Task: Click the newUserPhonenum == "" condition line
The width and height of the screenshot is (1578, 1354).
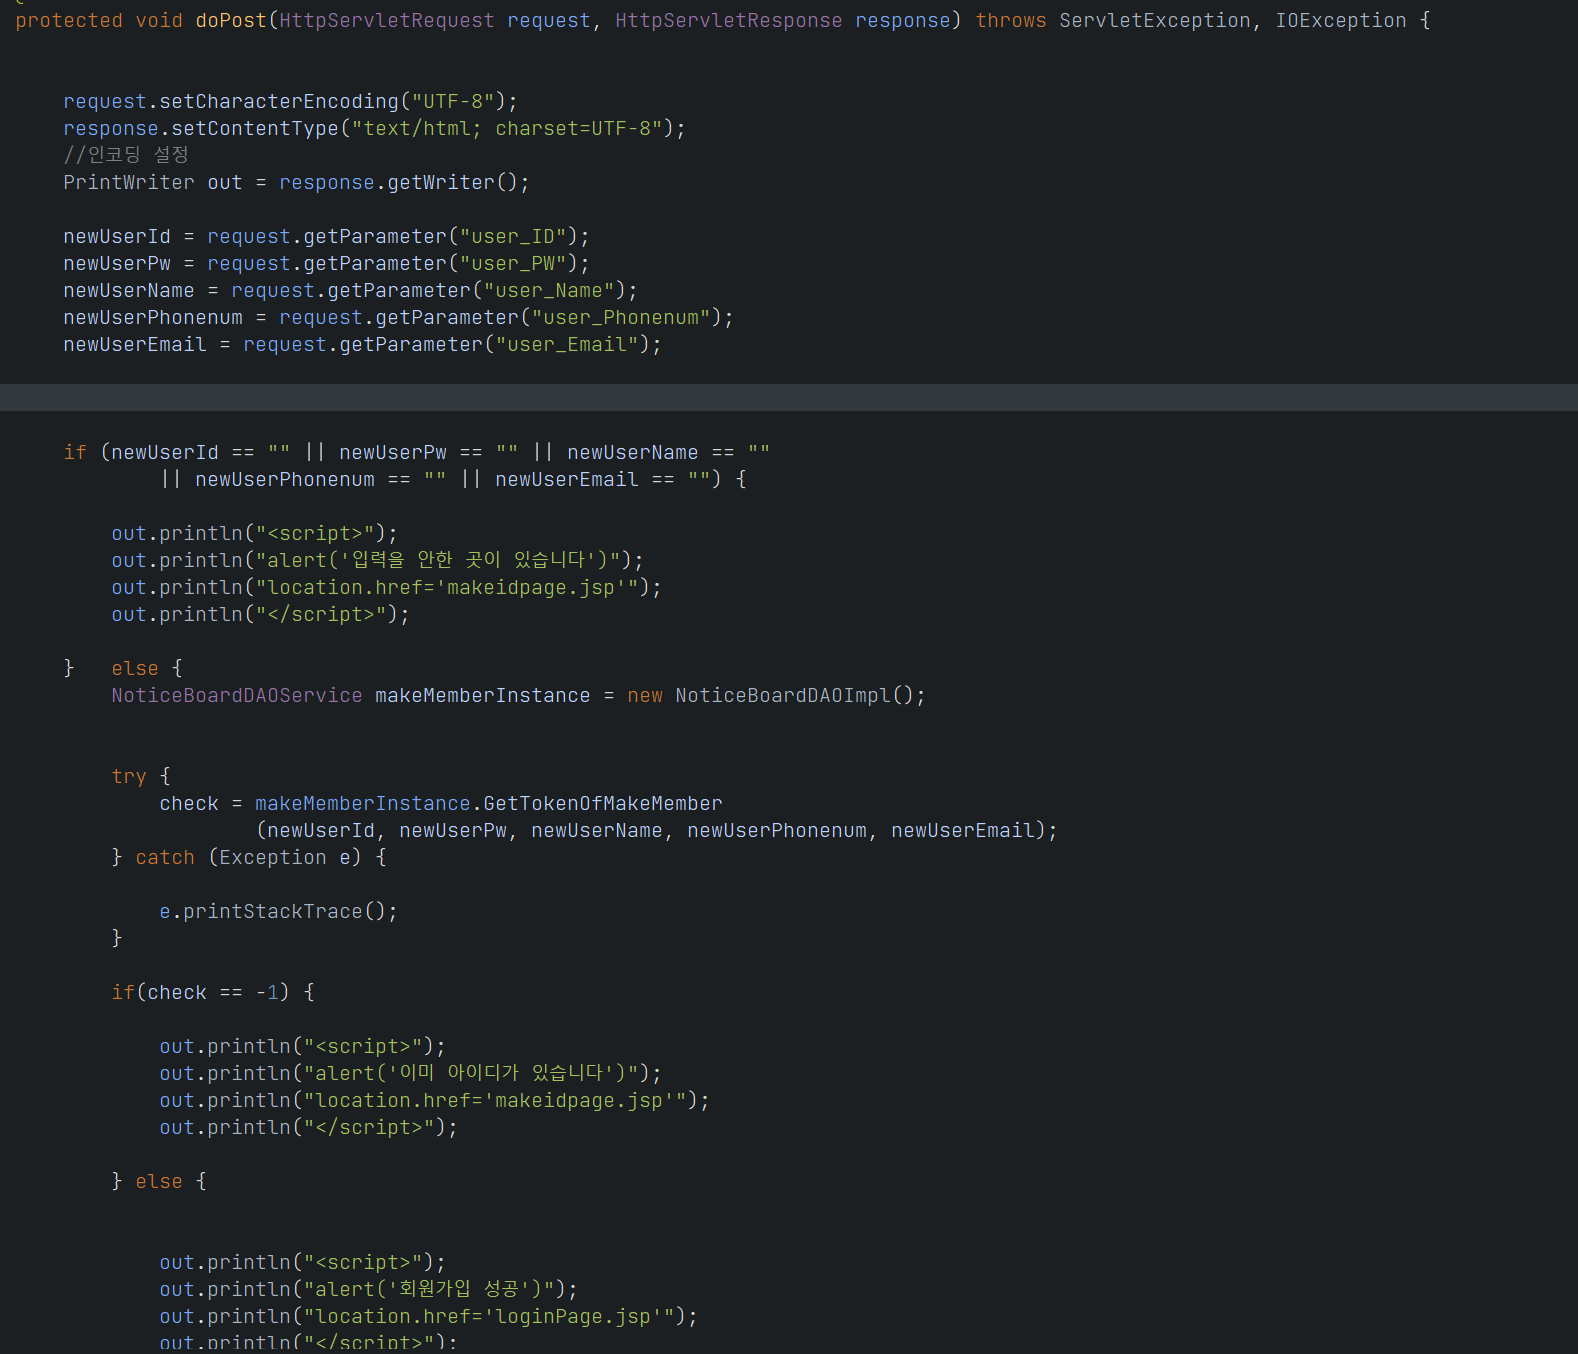Action: (453, 479)
